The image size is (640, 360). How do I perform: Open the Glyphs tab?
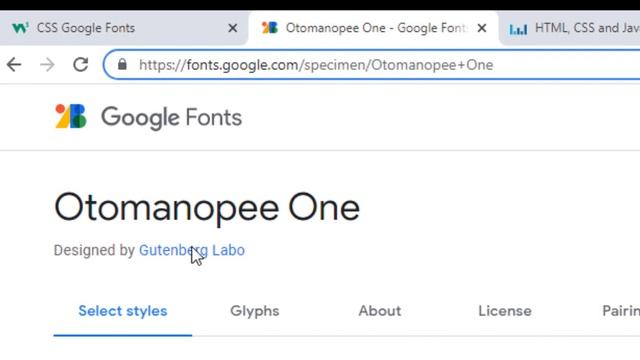coord(255,311)
